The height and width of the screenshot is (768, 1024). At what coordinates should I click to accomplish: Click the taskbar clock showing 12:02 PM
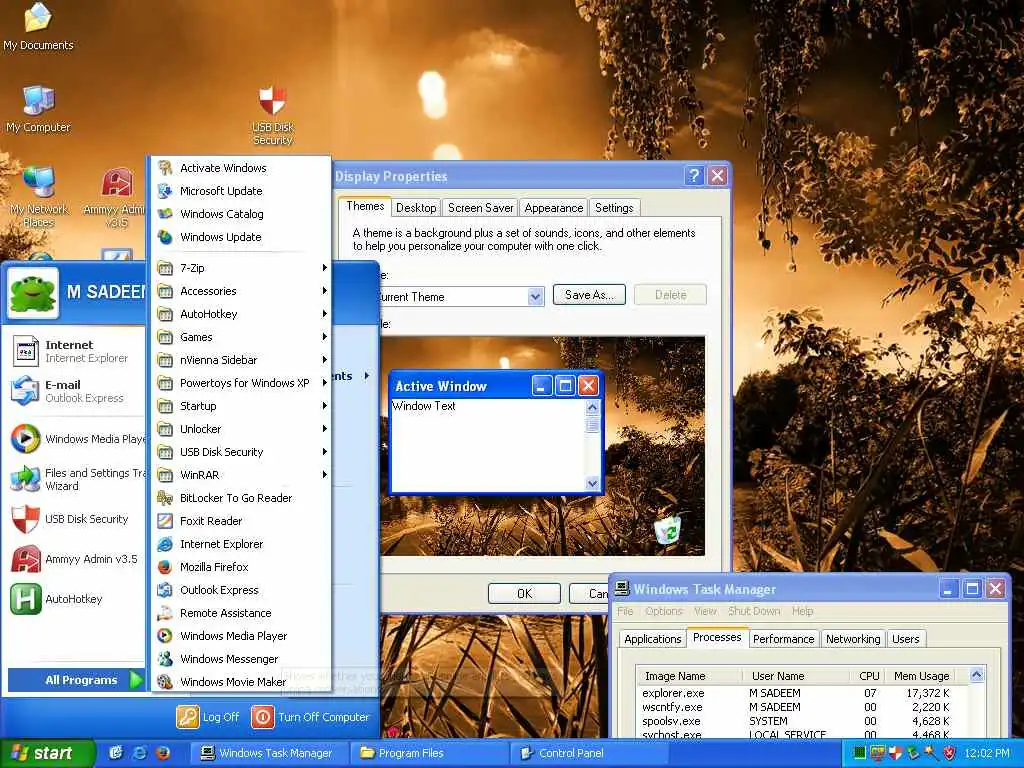tap(987, 753)
